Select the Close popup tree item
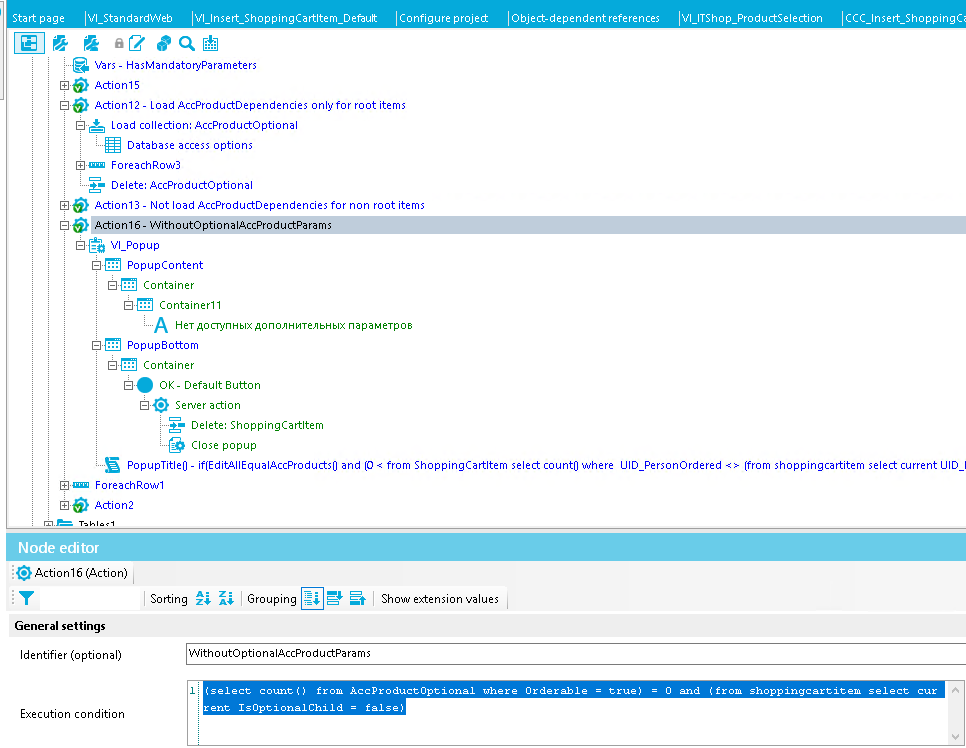966x748 pixels. click(223, 445)
